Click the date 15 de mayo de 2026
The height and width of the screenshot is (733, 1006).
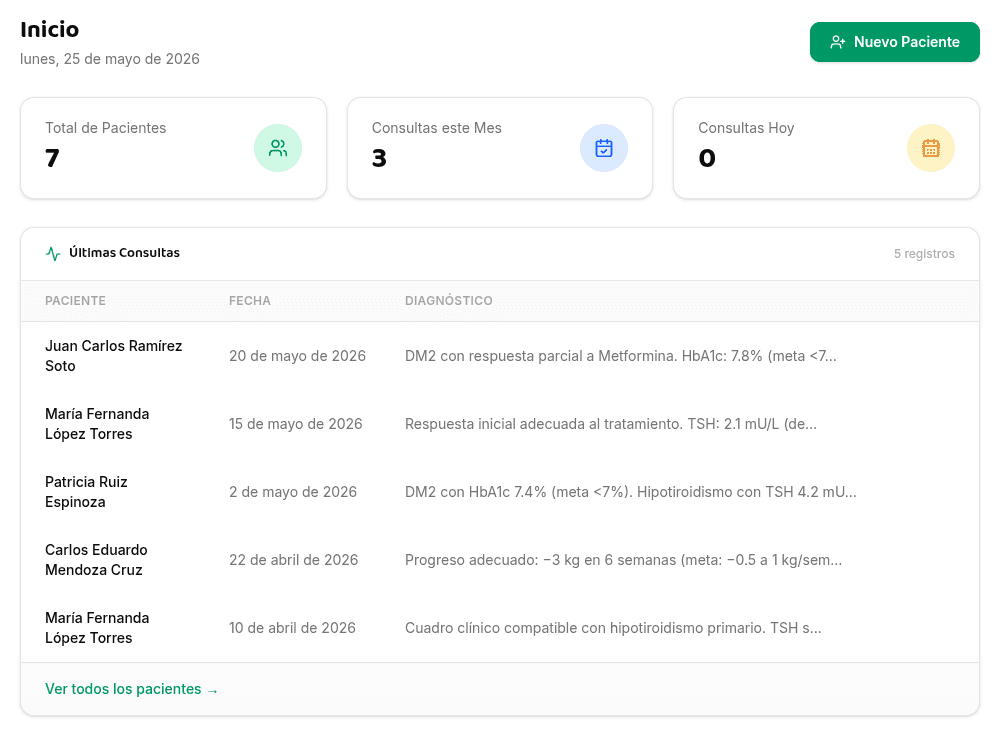(296, 424)
